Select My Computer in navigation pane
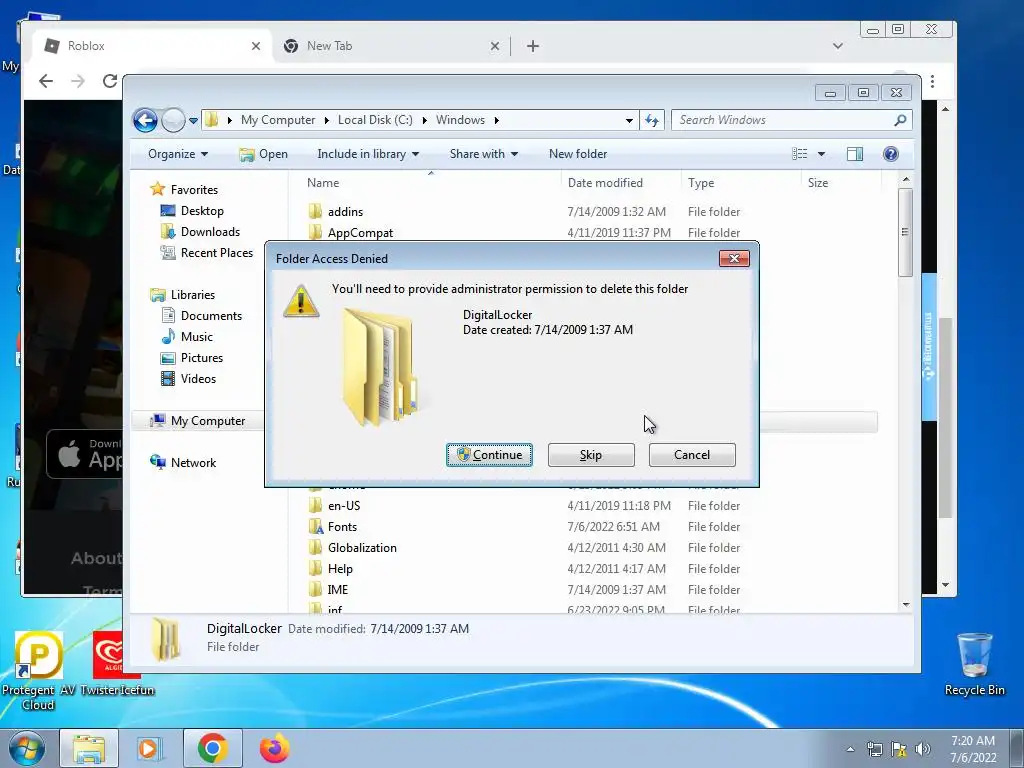This screenshot has height=768, width=1024. point(208,421)
